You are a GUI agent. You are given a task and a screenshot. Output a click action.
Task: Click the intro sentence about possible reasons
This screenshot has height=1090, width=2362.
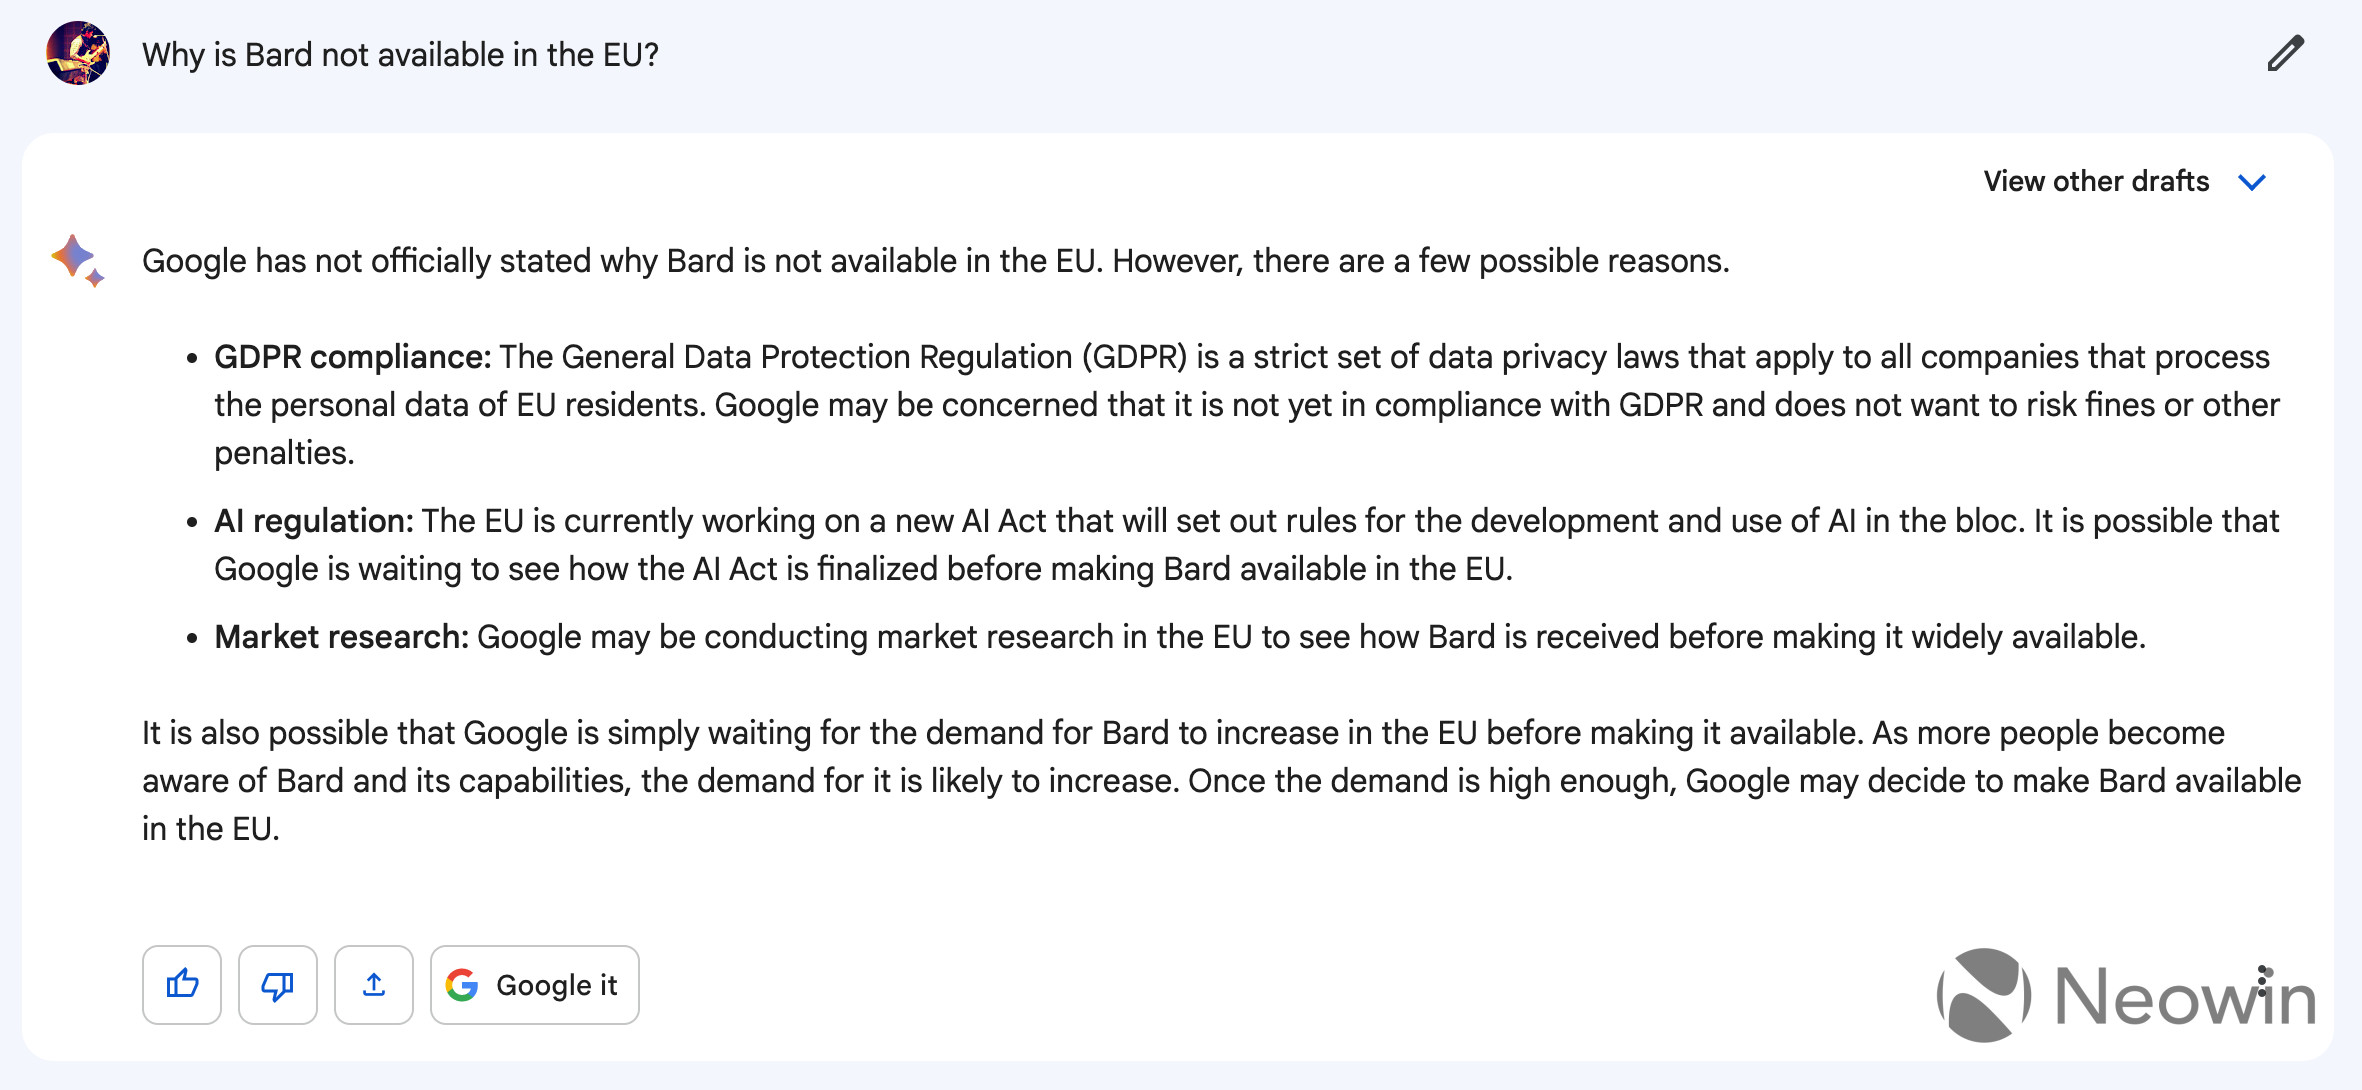[x=936, y=261]
